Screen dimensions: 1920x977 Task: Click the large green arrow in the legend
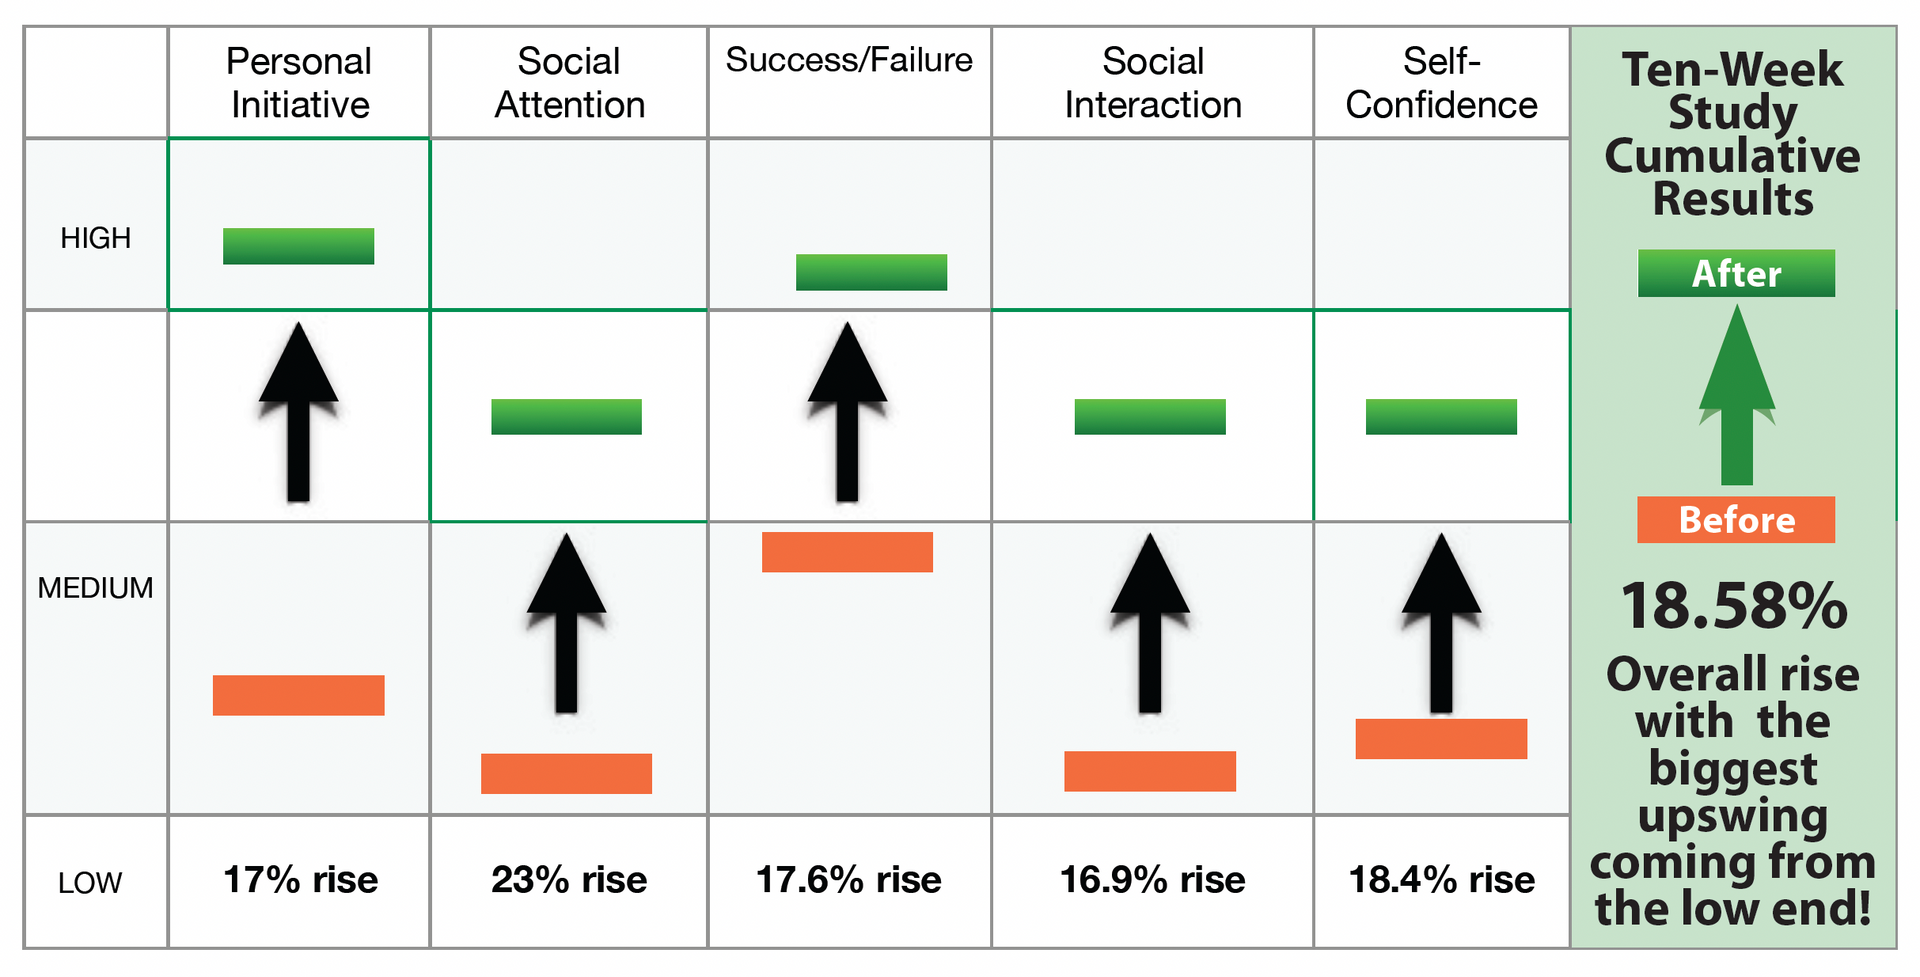coord(1737,395)
